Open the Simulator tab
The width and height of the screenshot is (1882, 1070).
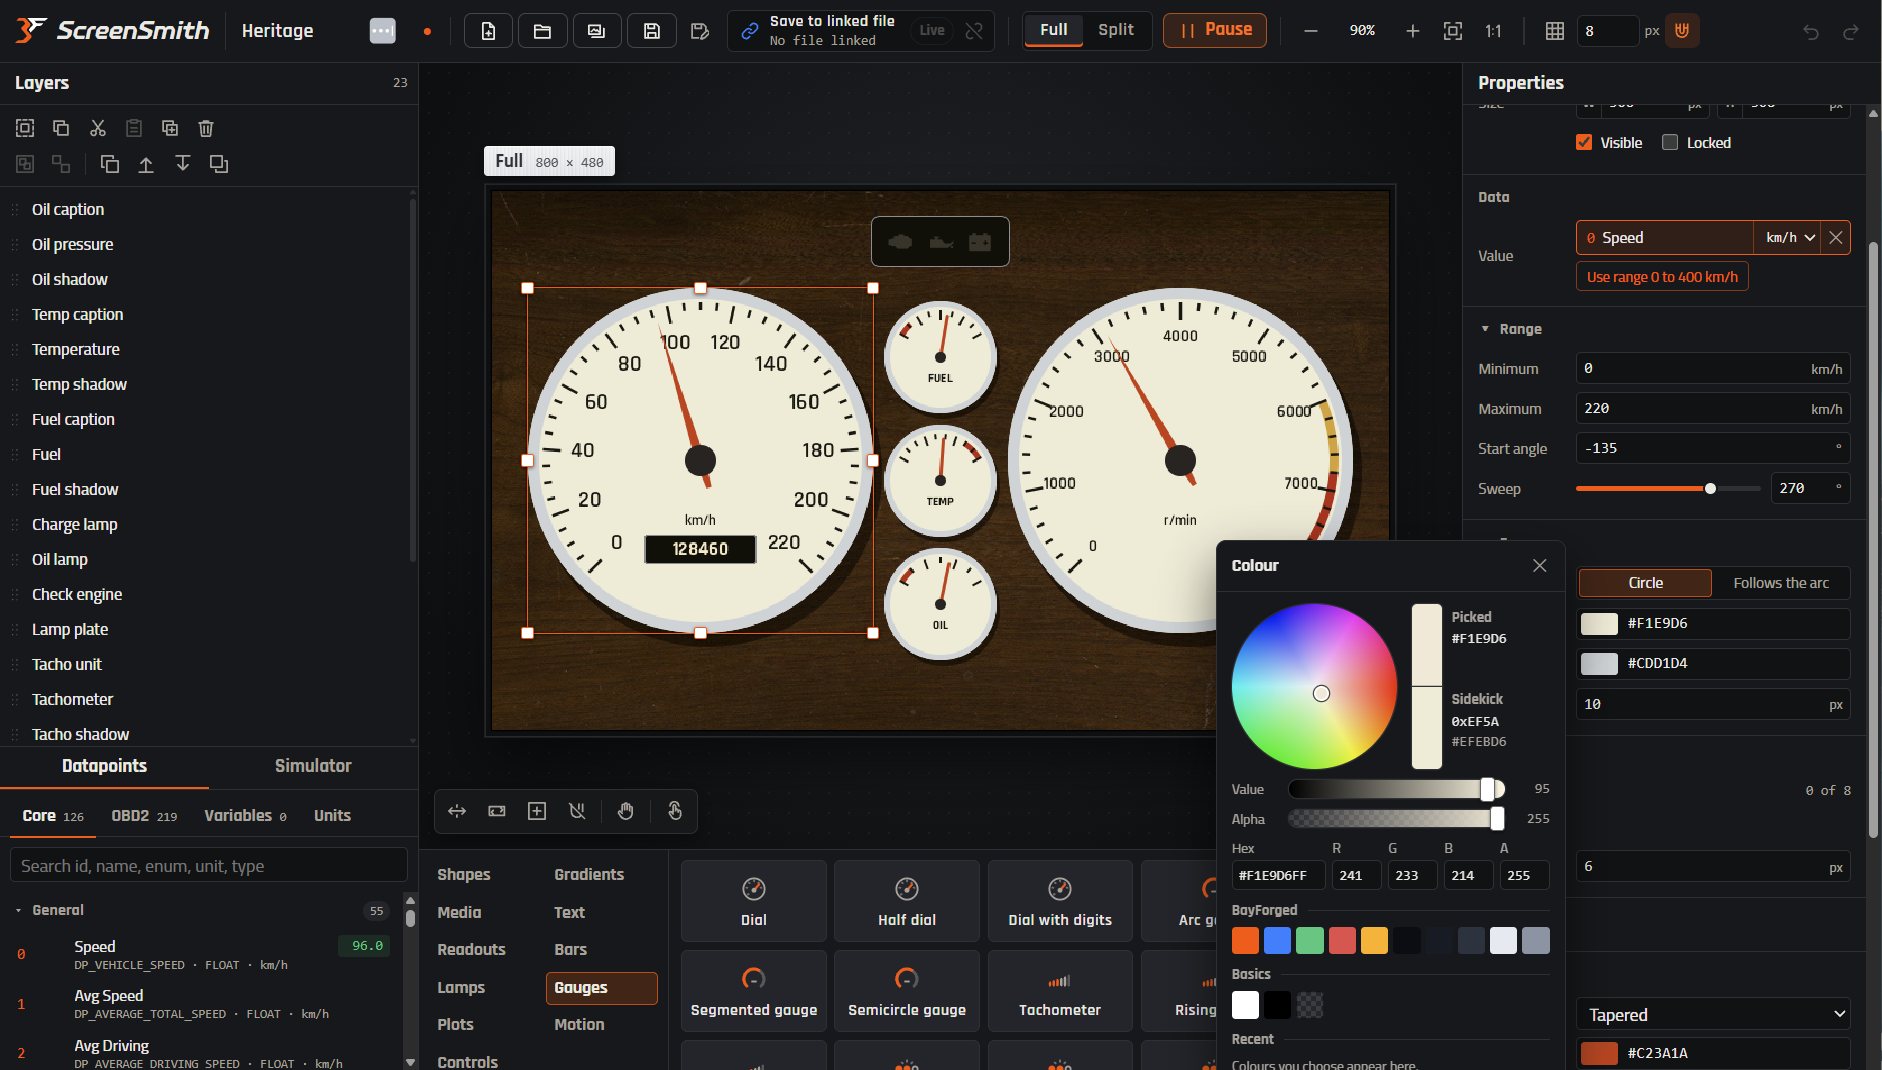coord(313,766)
